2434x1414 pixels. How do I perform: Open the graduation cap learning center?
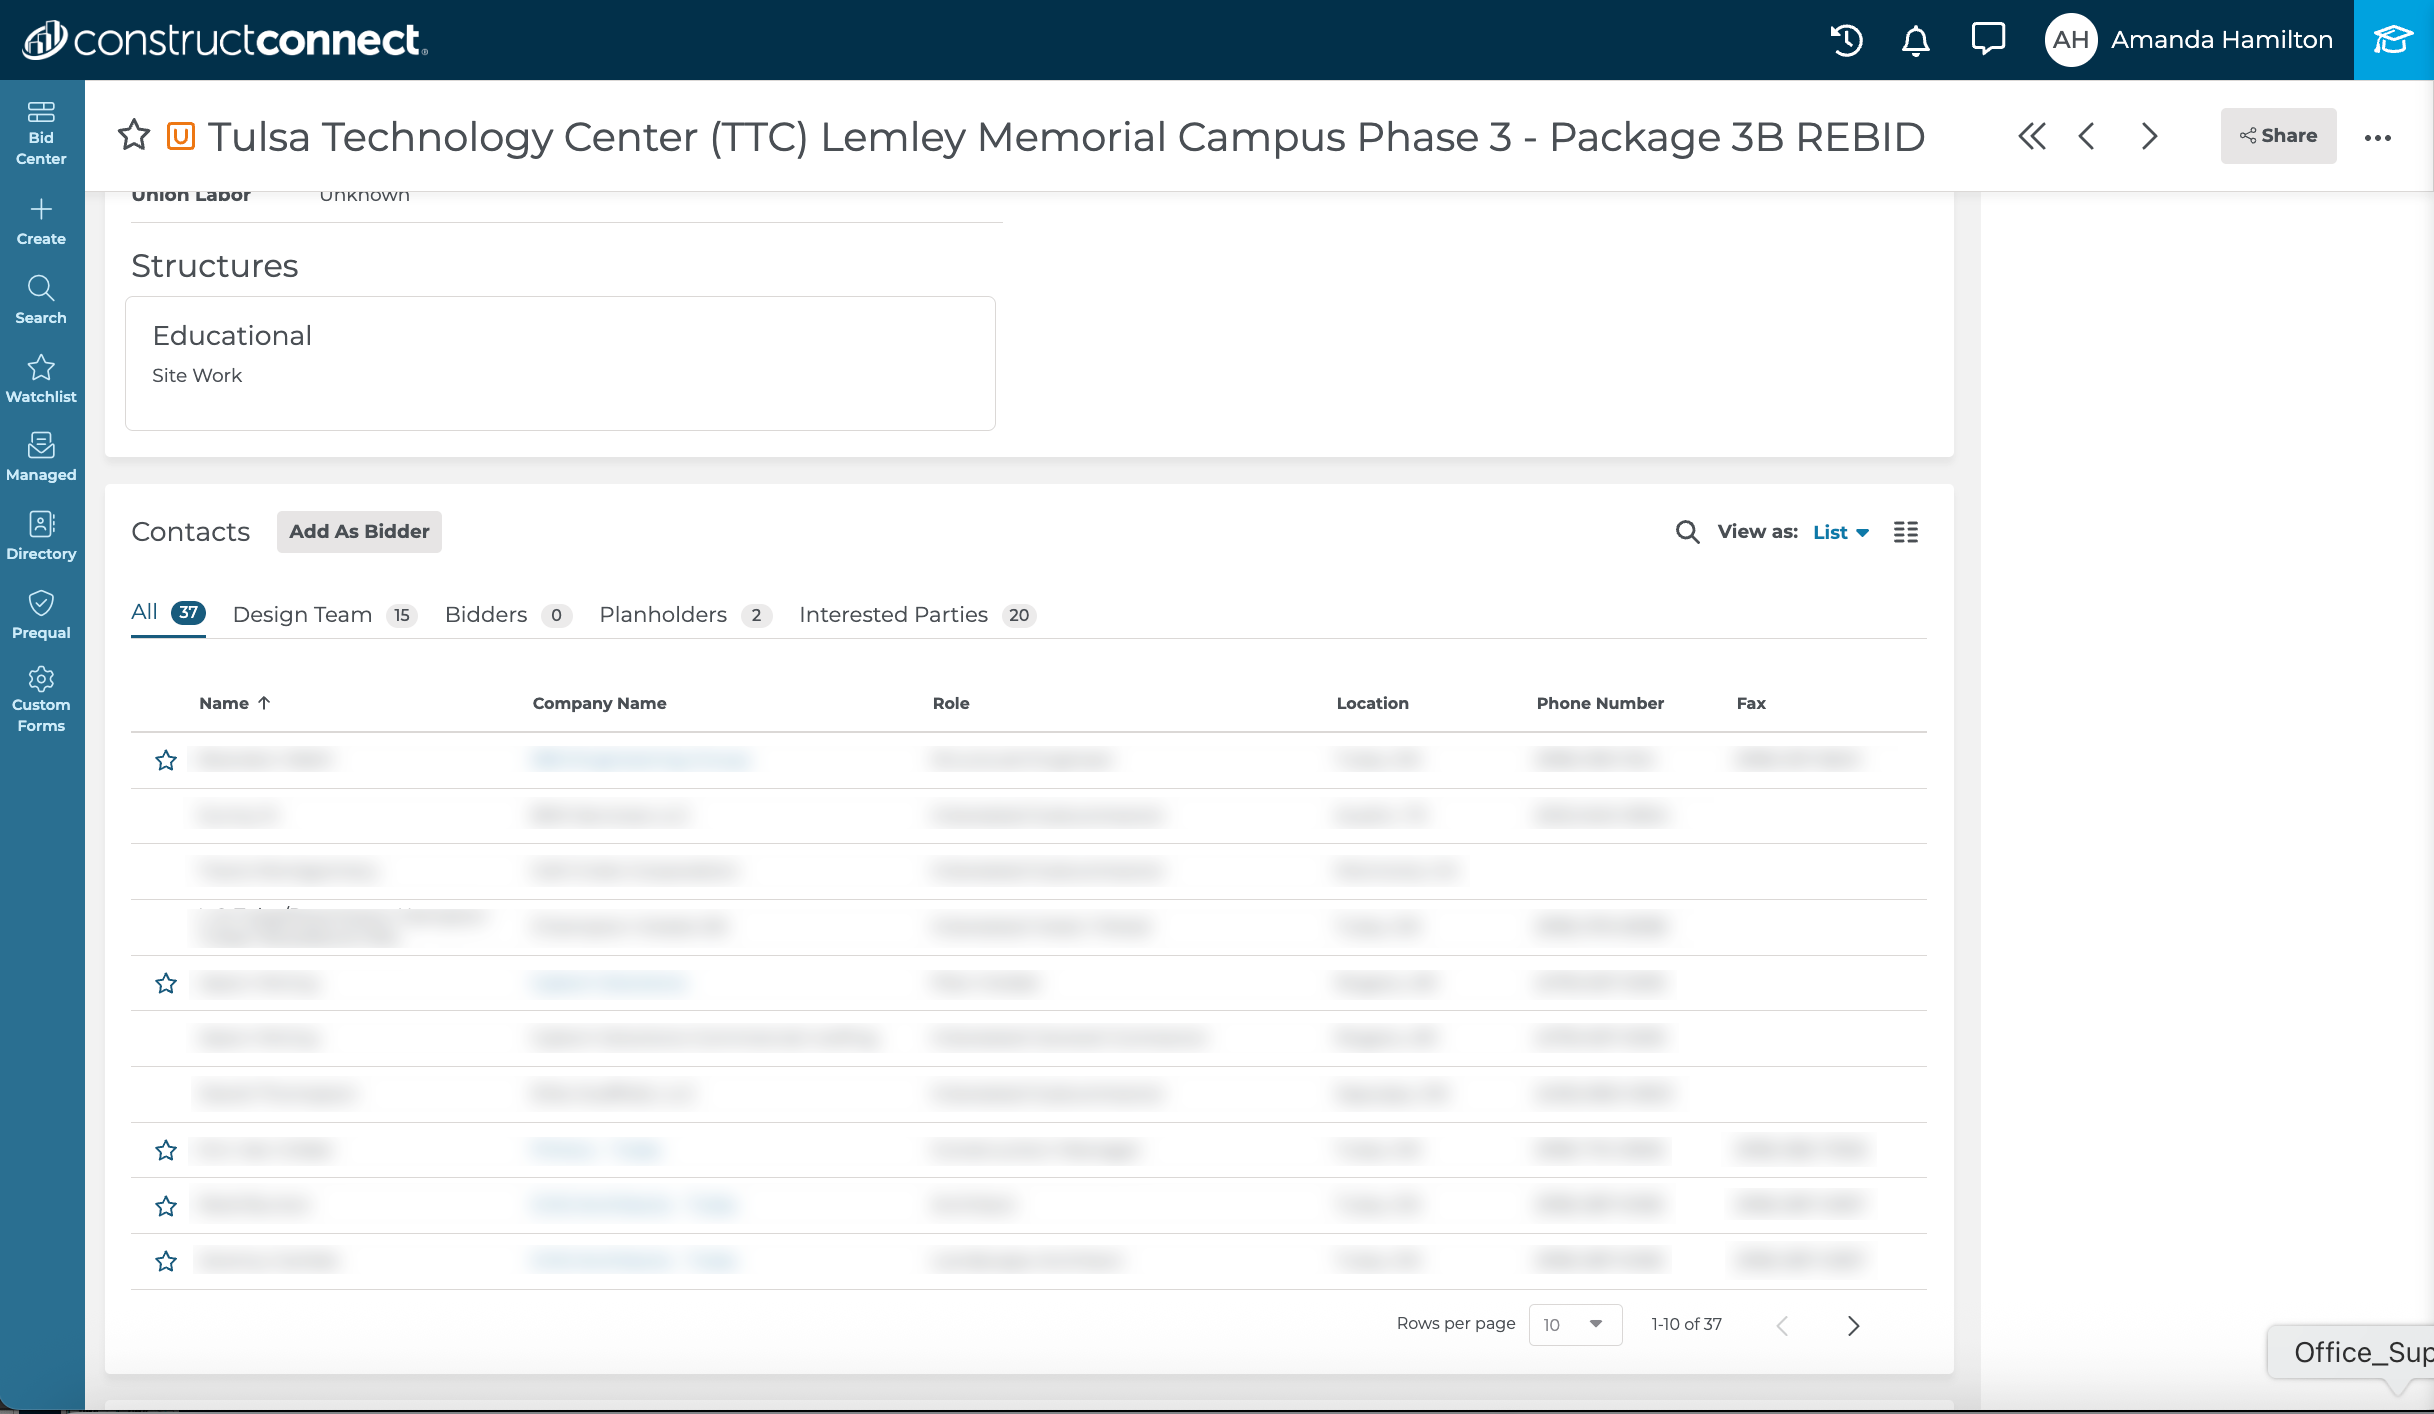(2393, 40)
